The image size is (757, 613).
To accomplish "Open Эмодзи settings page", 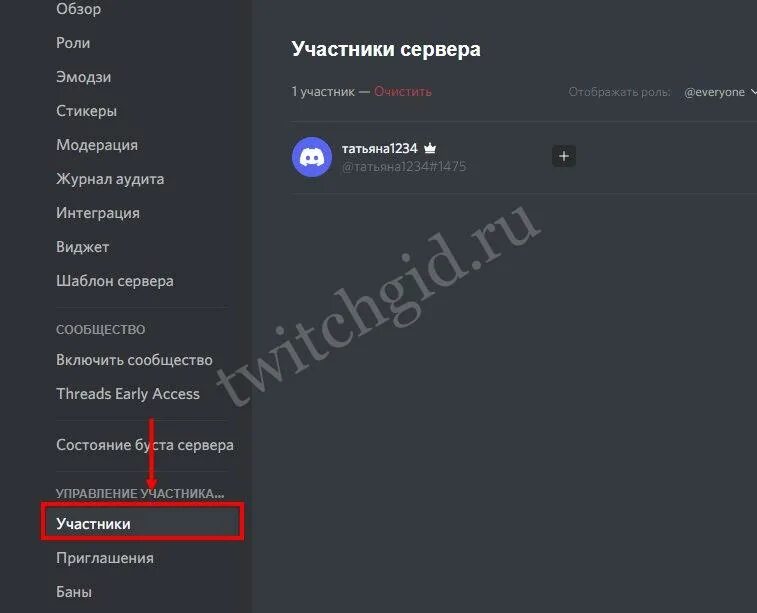I will click(84, 77).
